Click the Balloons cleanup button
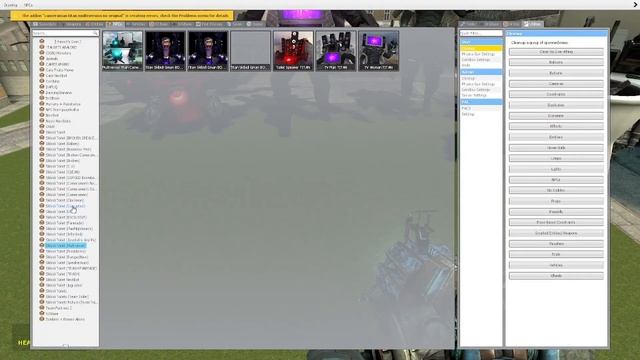 point(556,62)
